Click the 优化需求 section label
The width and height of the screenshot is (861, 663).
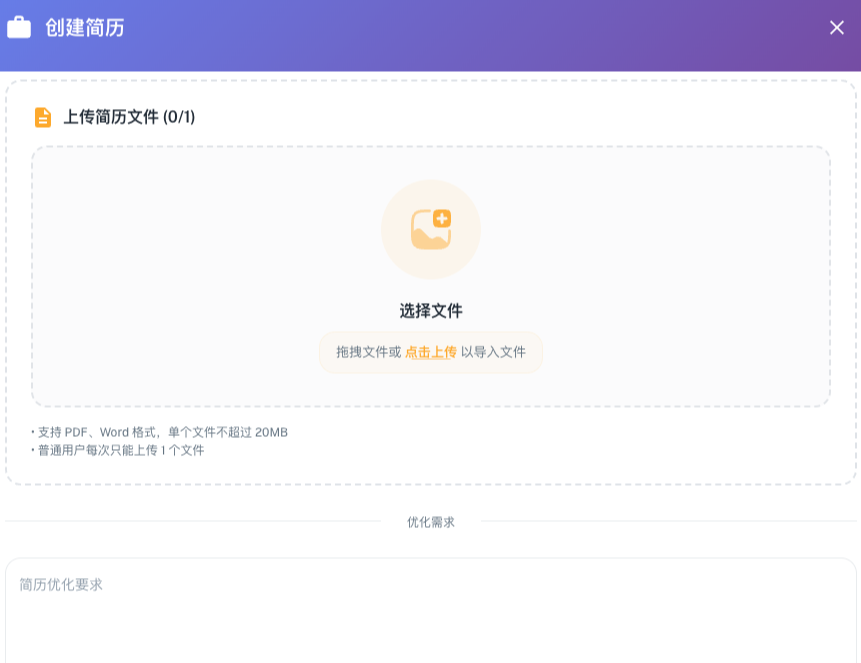point(431,522)
